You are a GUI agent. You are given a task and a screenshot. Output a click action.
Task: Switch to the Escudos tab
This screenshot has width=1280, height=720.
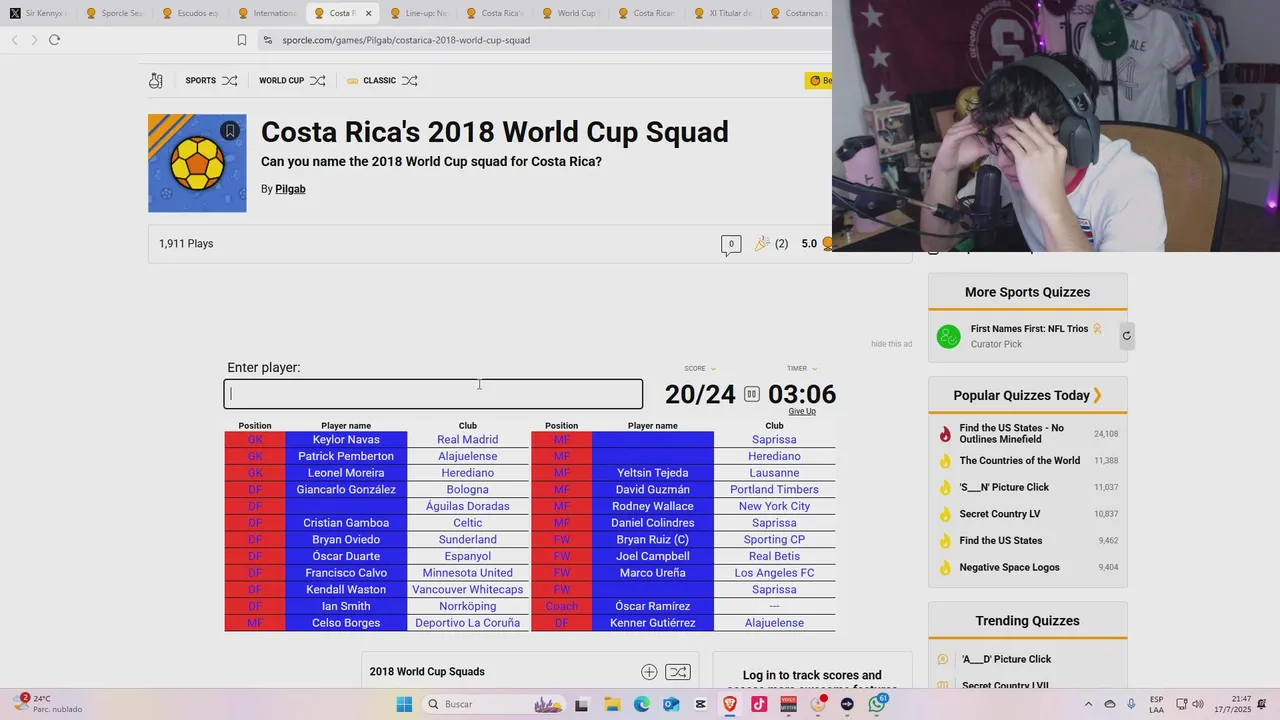tap(190, 14)
